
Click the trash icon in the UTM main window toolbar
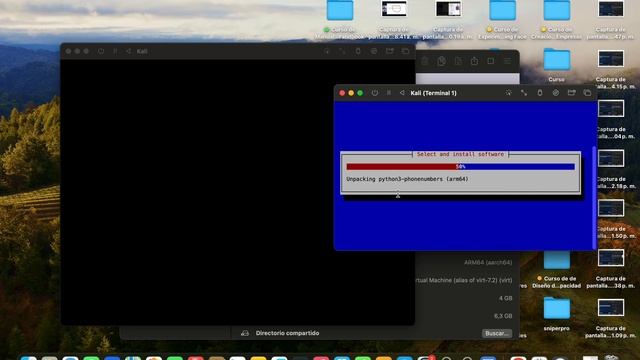pos(425,61)
